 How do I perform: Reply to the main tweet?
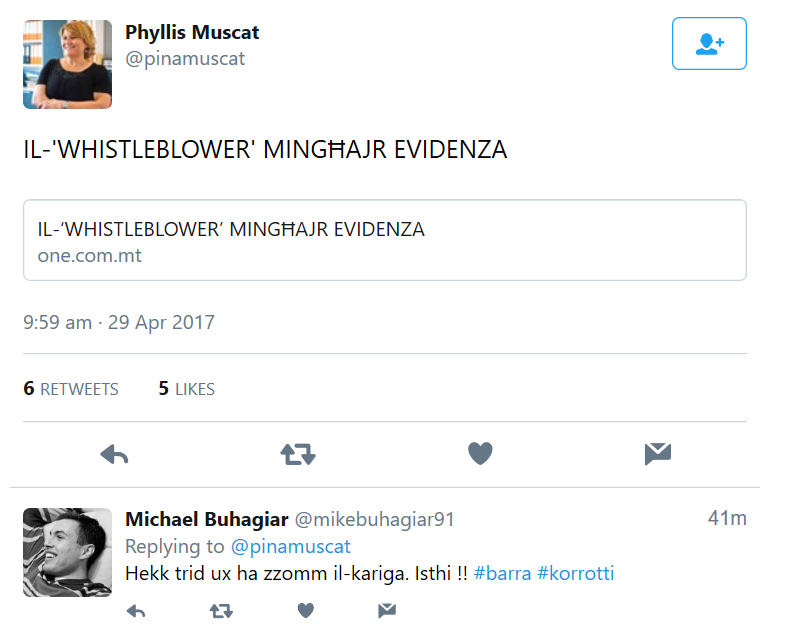(x=115, y=454)
